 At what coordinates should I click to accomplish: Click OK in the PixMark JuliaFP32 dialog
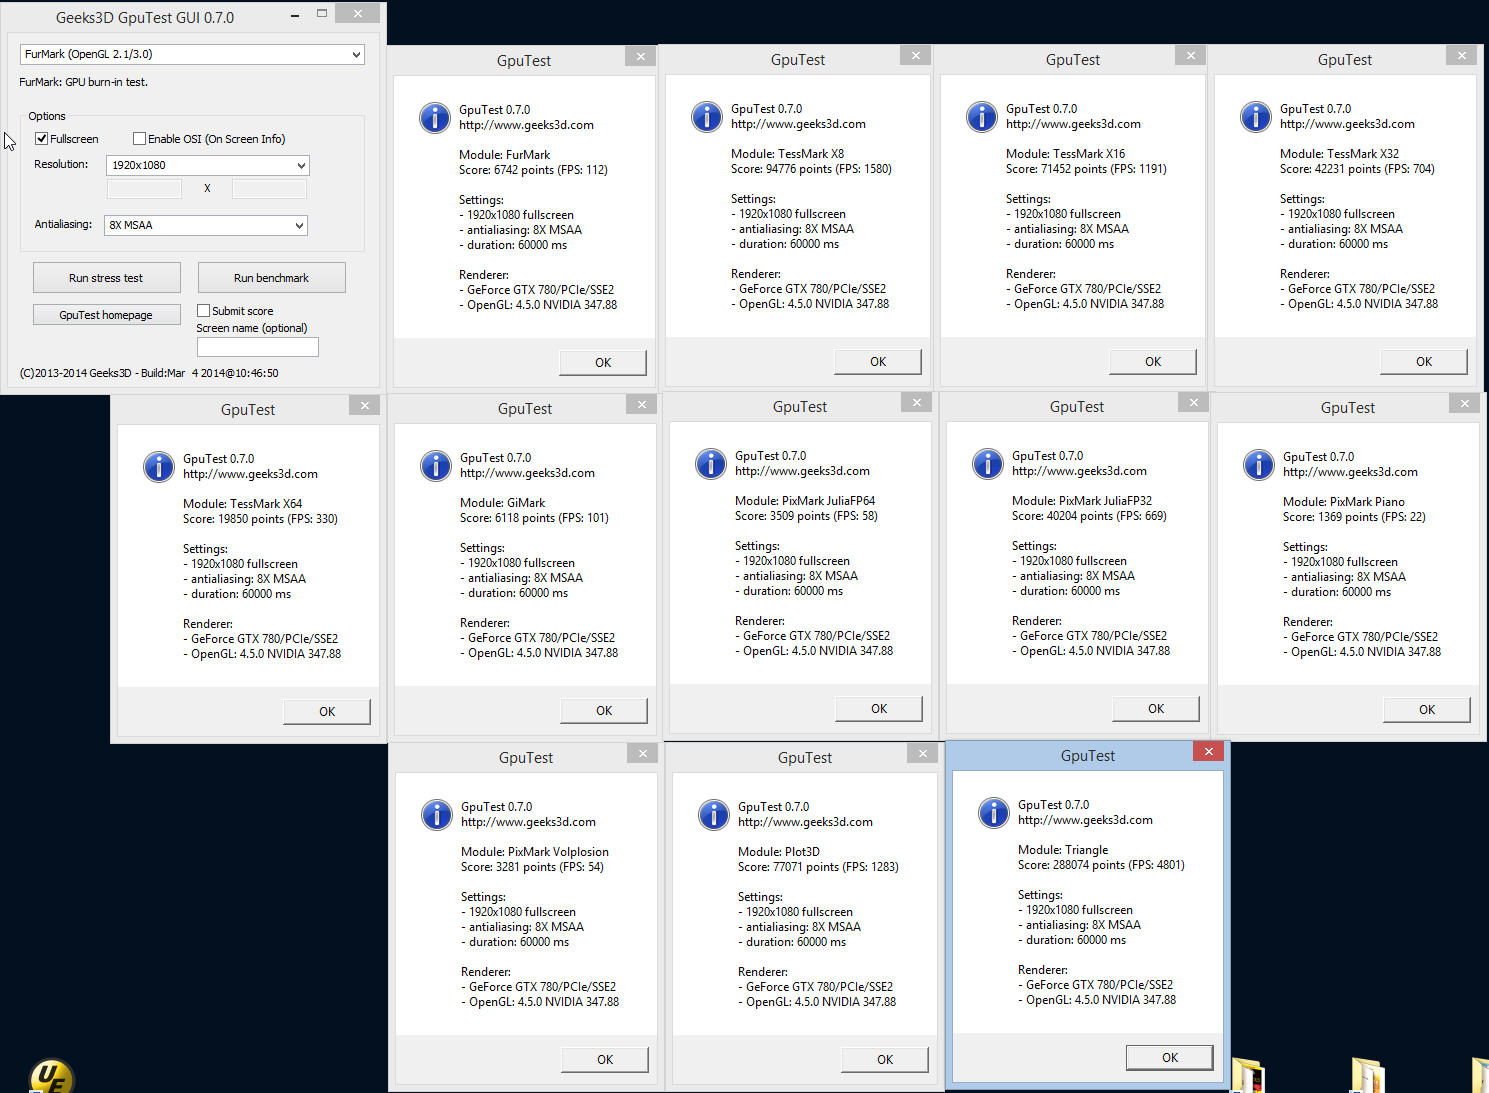(1156, 709)
